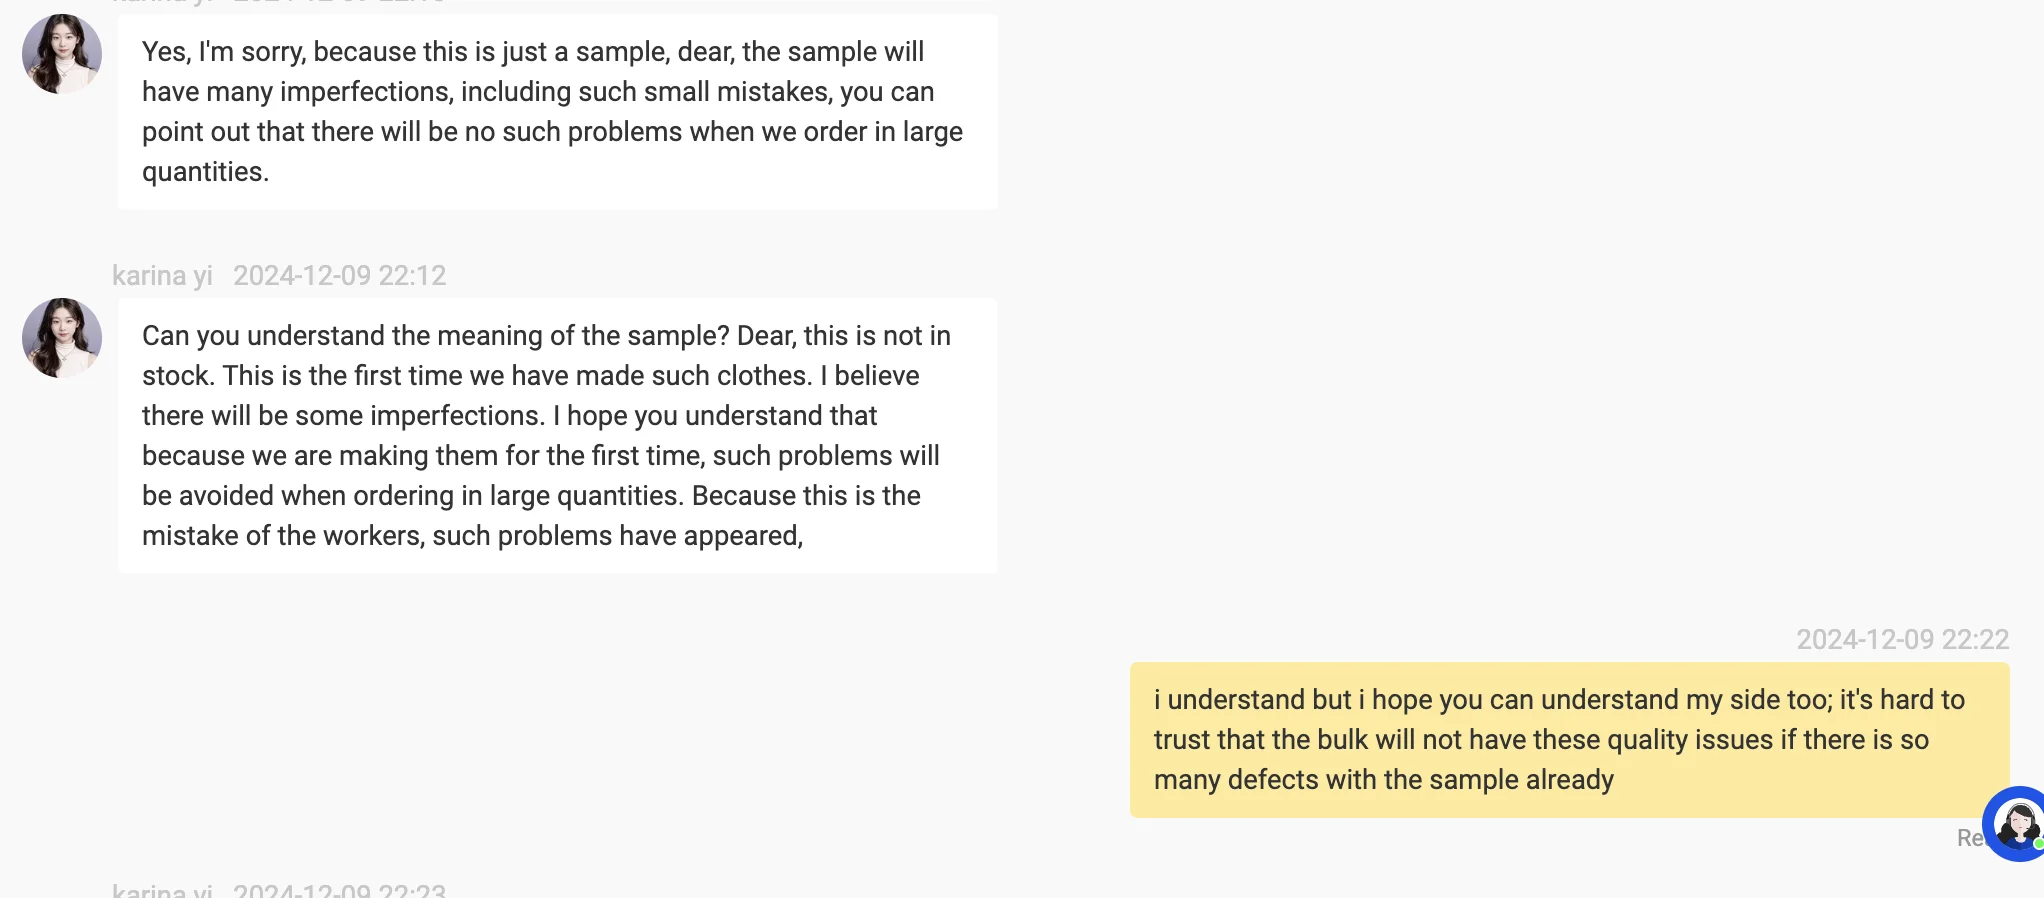Open the floating customer service assistant icon

[x=2016, y=824]
